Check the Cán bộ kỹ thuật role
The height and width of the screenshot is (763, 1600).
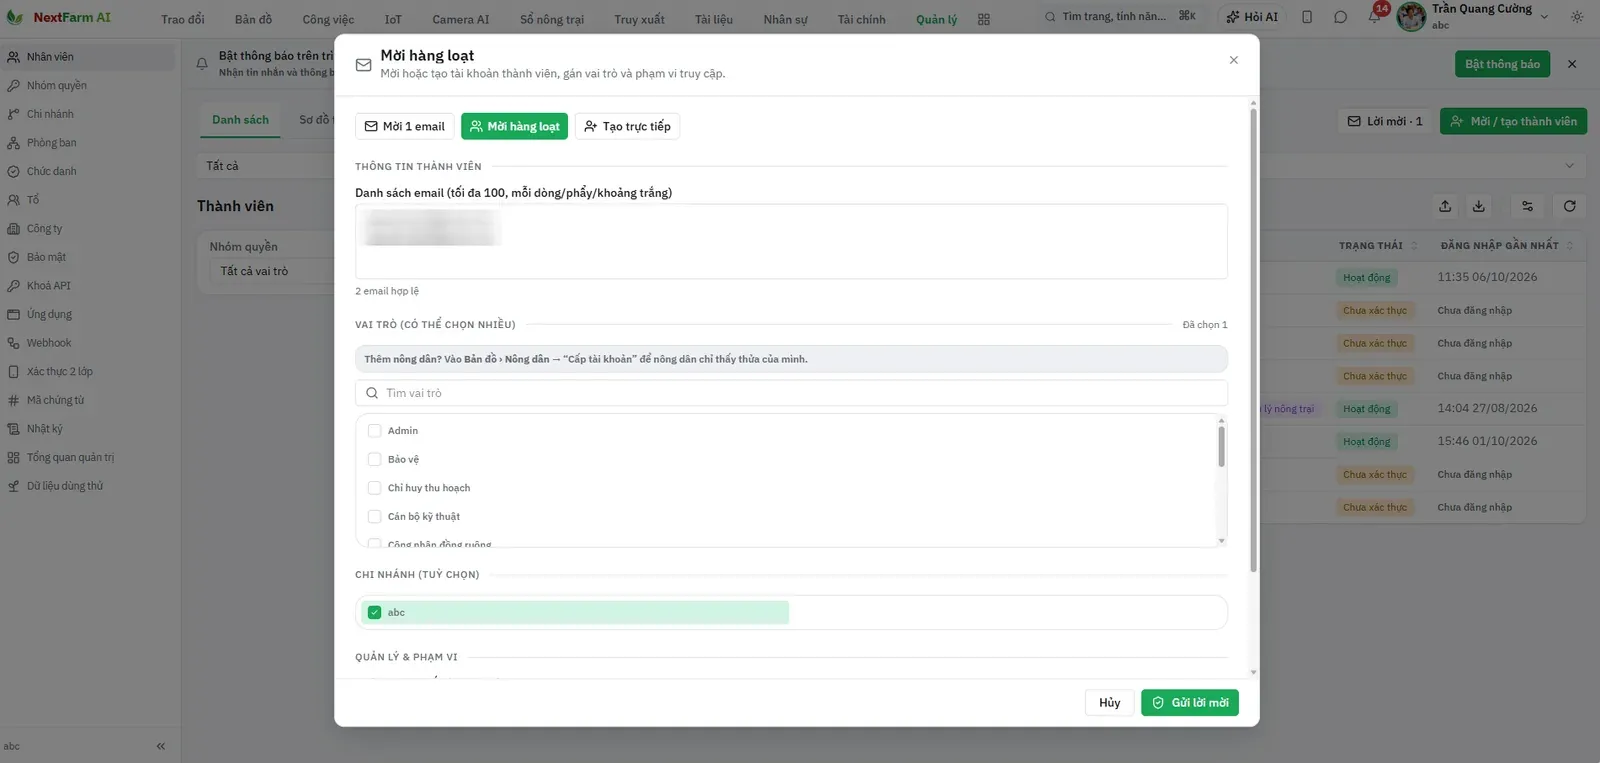coord(375,517)
